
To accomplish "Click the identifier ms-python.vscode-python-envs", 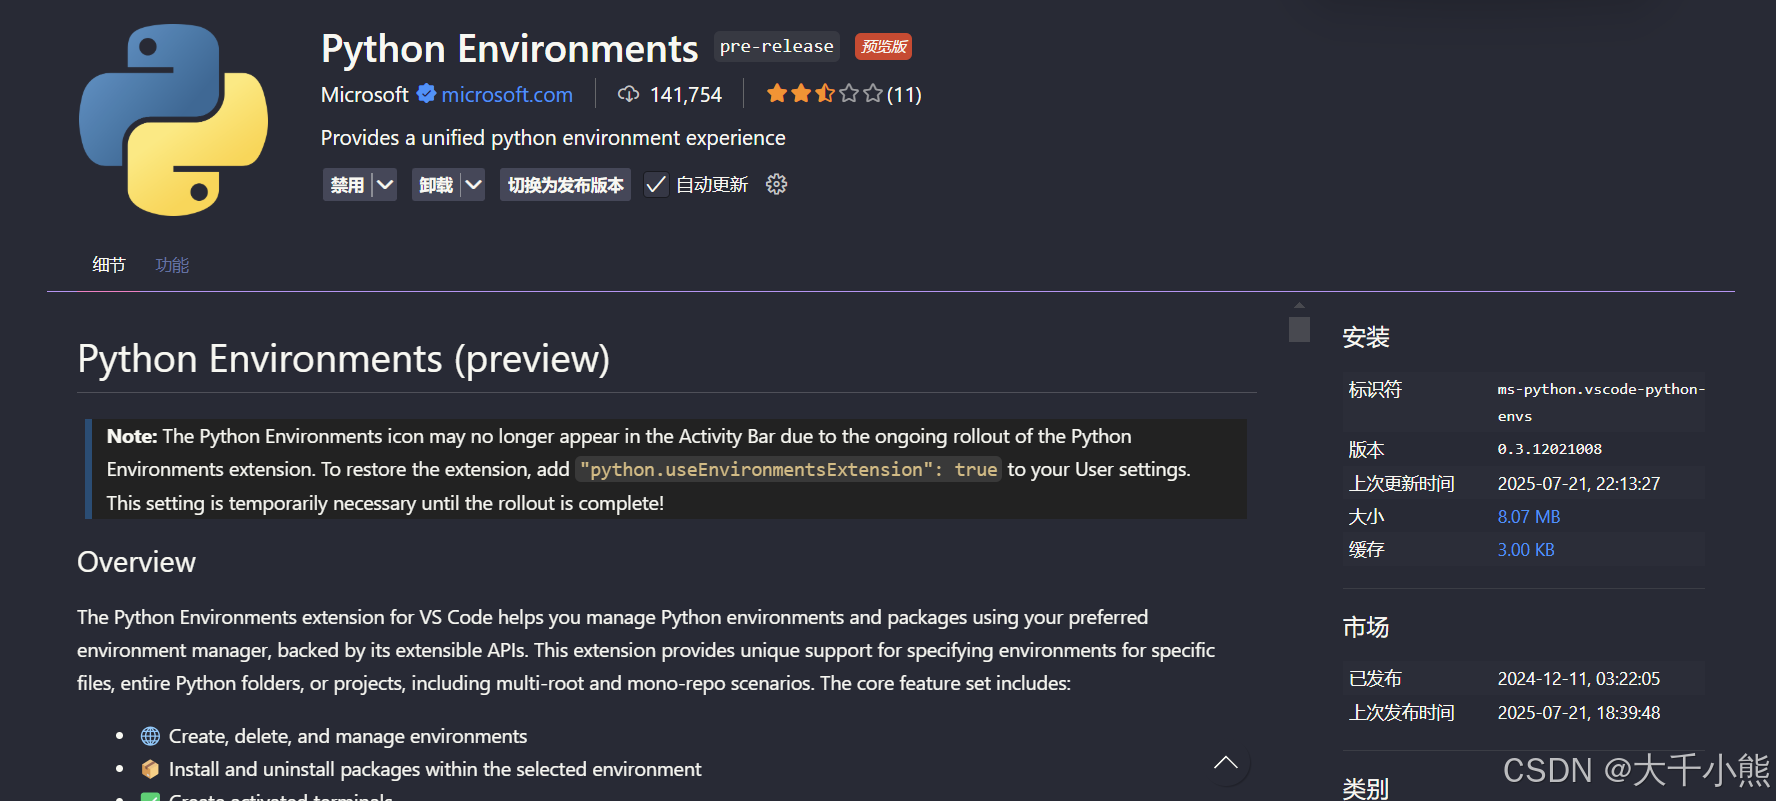I will coord(1601,402).
